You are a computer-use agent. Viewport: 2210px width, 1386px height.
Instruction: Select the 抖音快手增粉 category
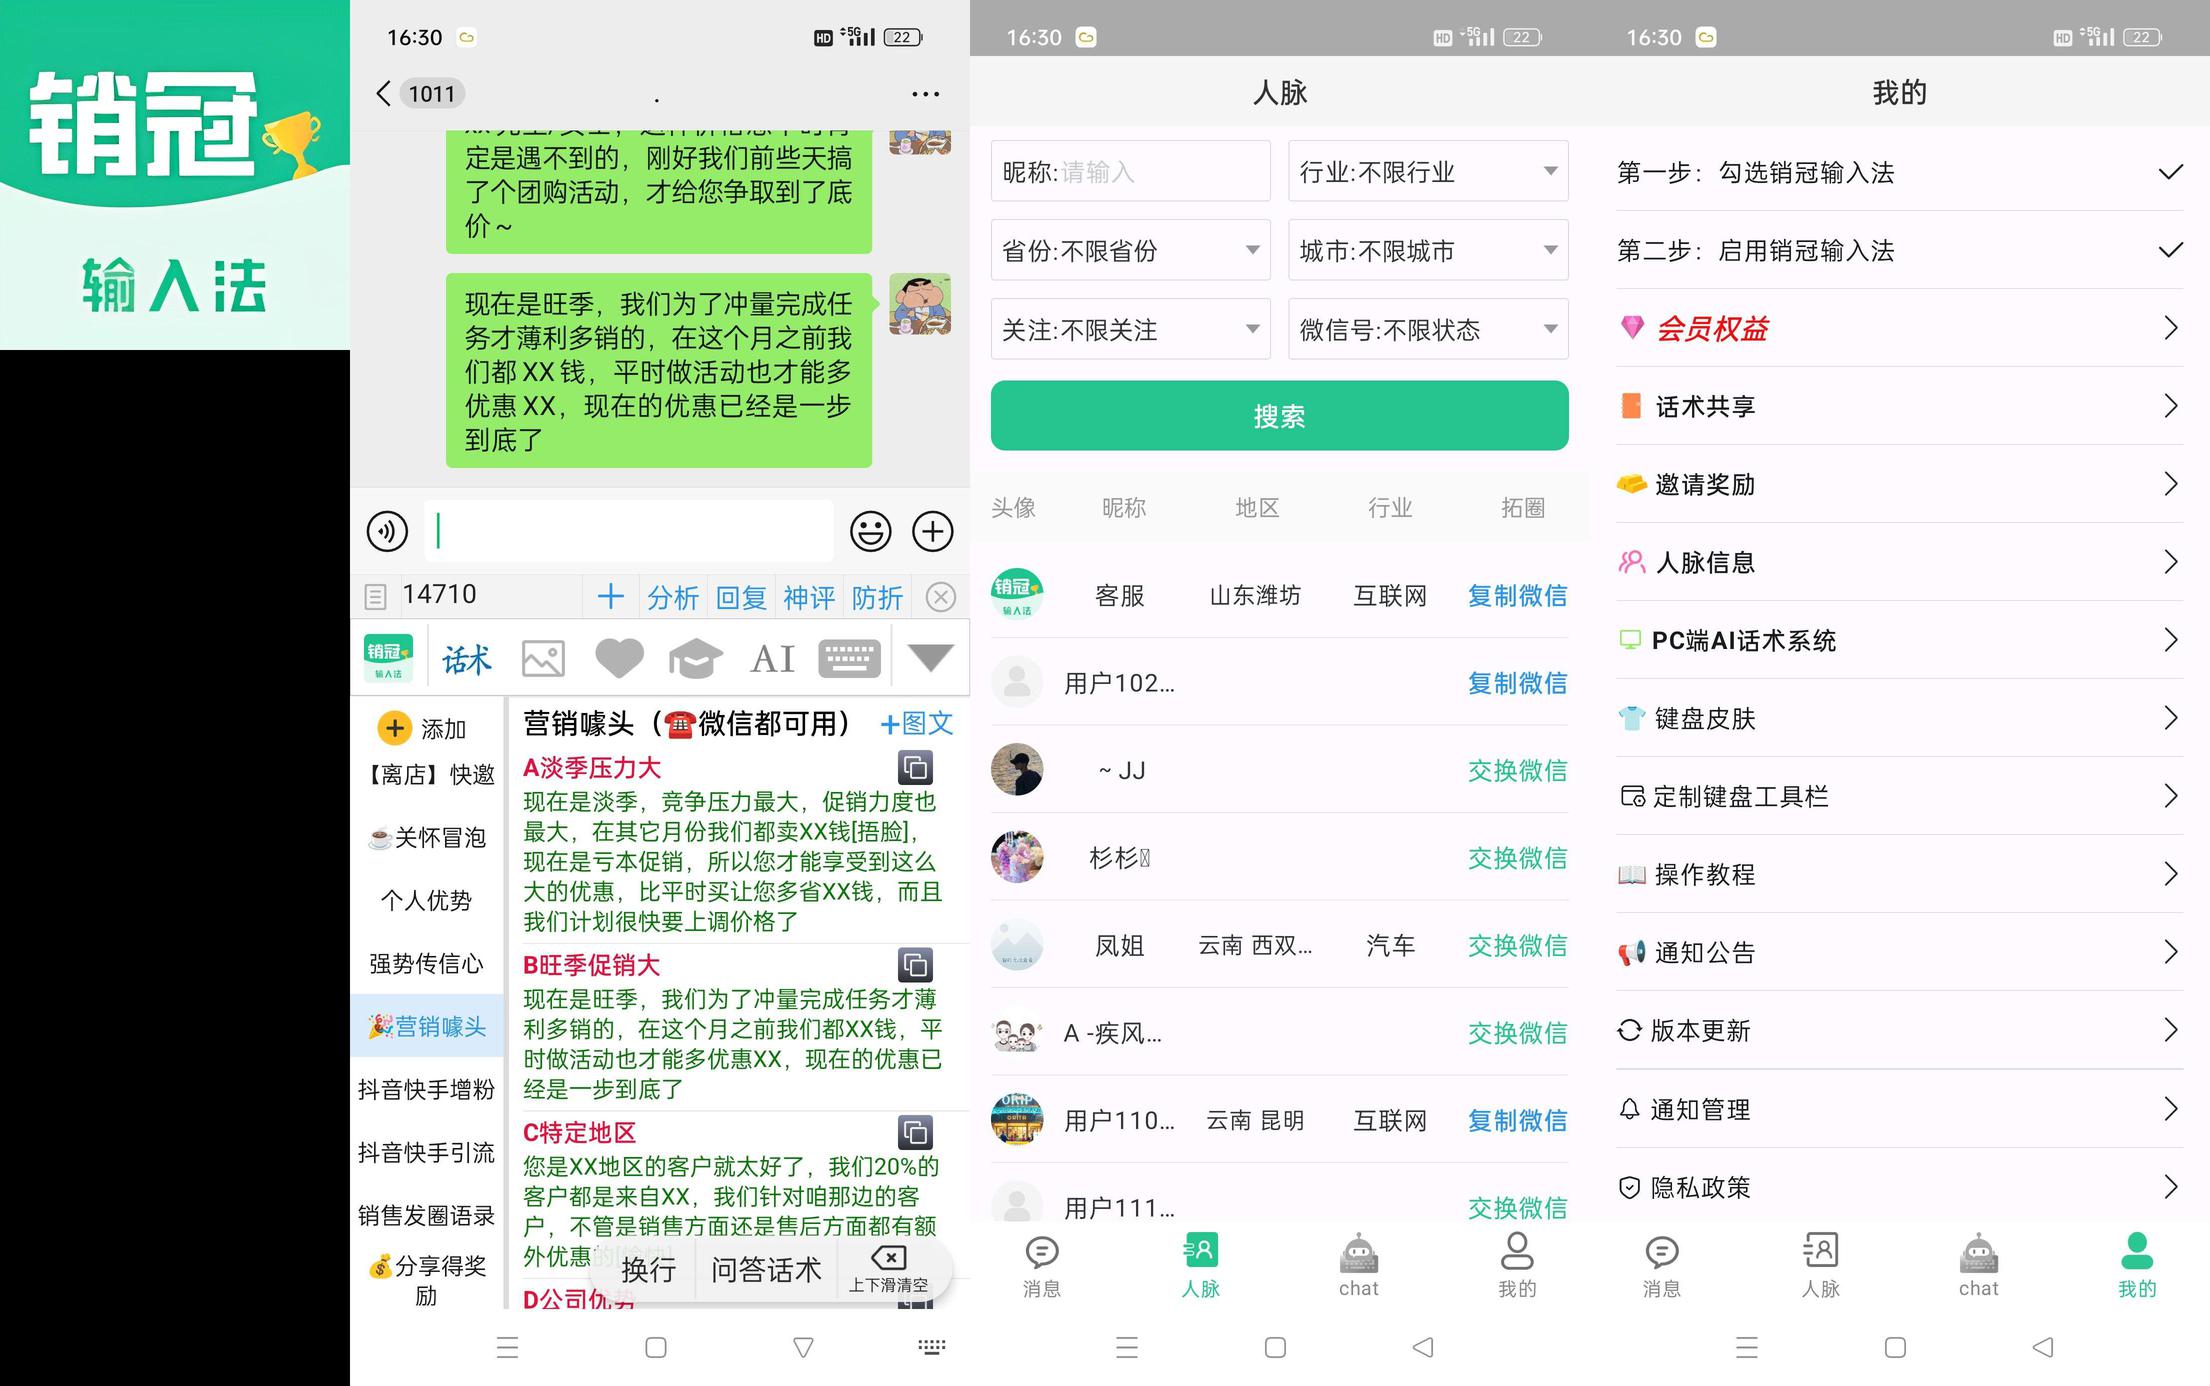427,1089
